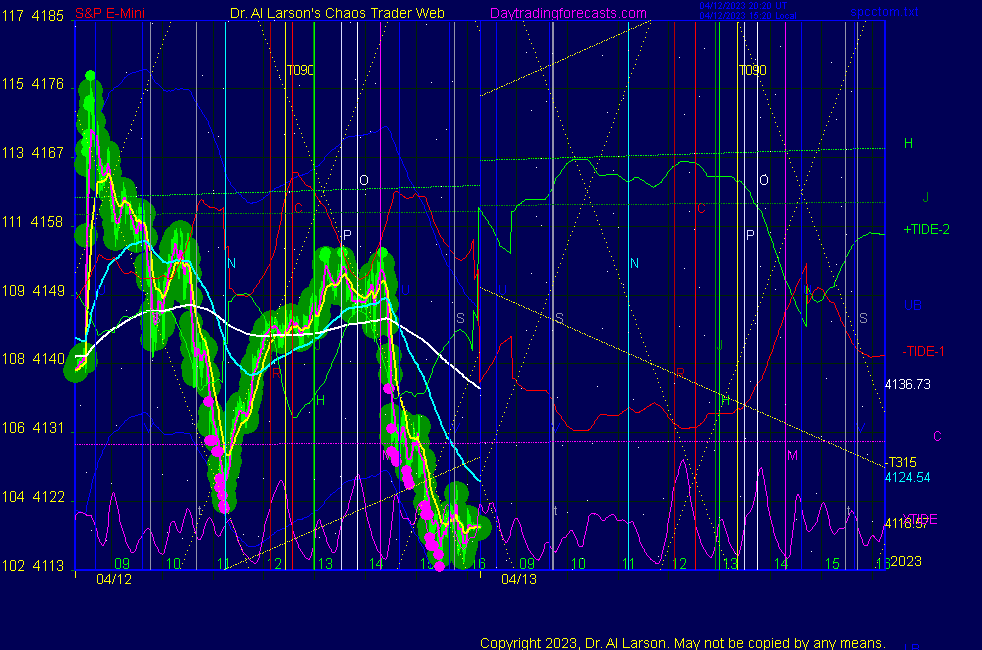Select the 113 4167 axis value
982x650 pixels.
(x=33, y=153)
